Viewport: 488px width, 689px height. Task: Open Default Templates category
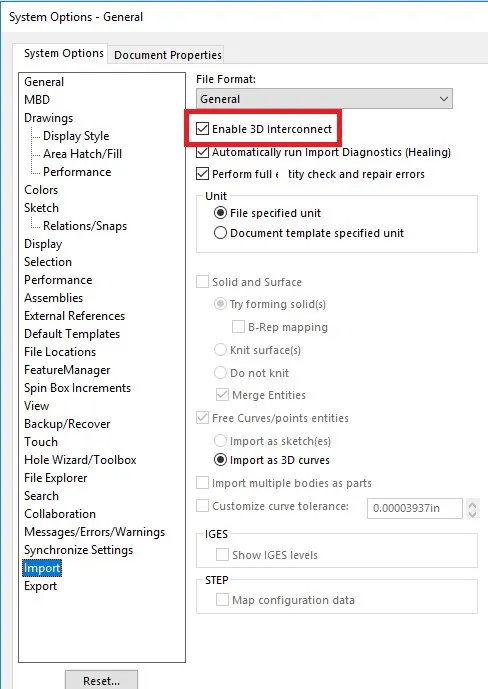point(72,334)
